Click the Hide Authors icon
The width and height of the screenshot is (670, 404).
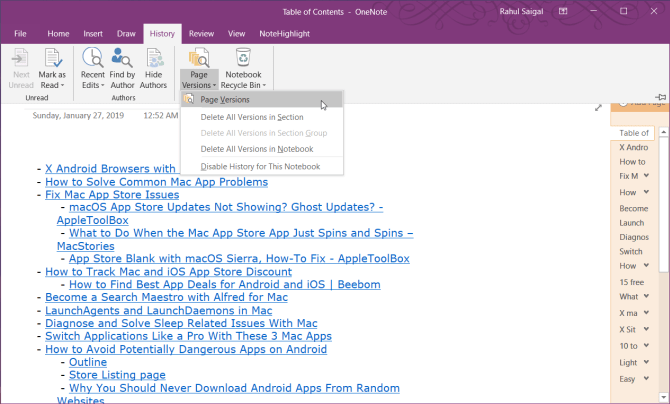pos(154,59)
